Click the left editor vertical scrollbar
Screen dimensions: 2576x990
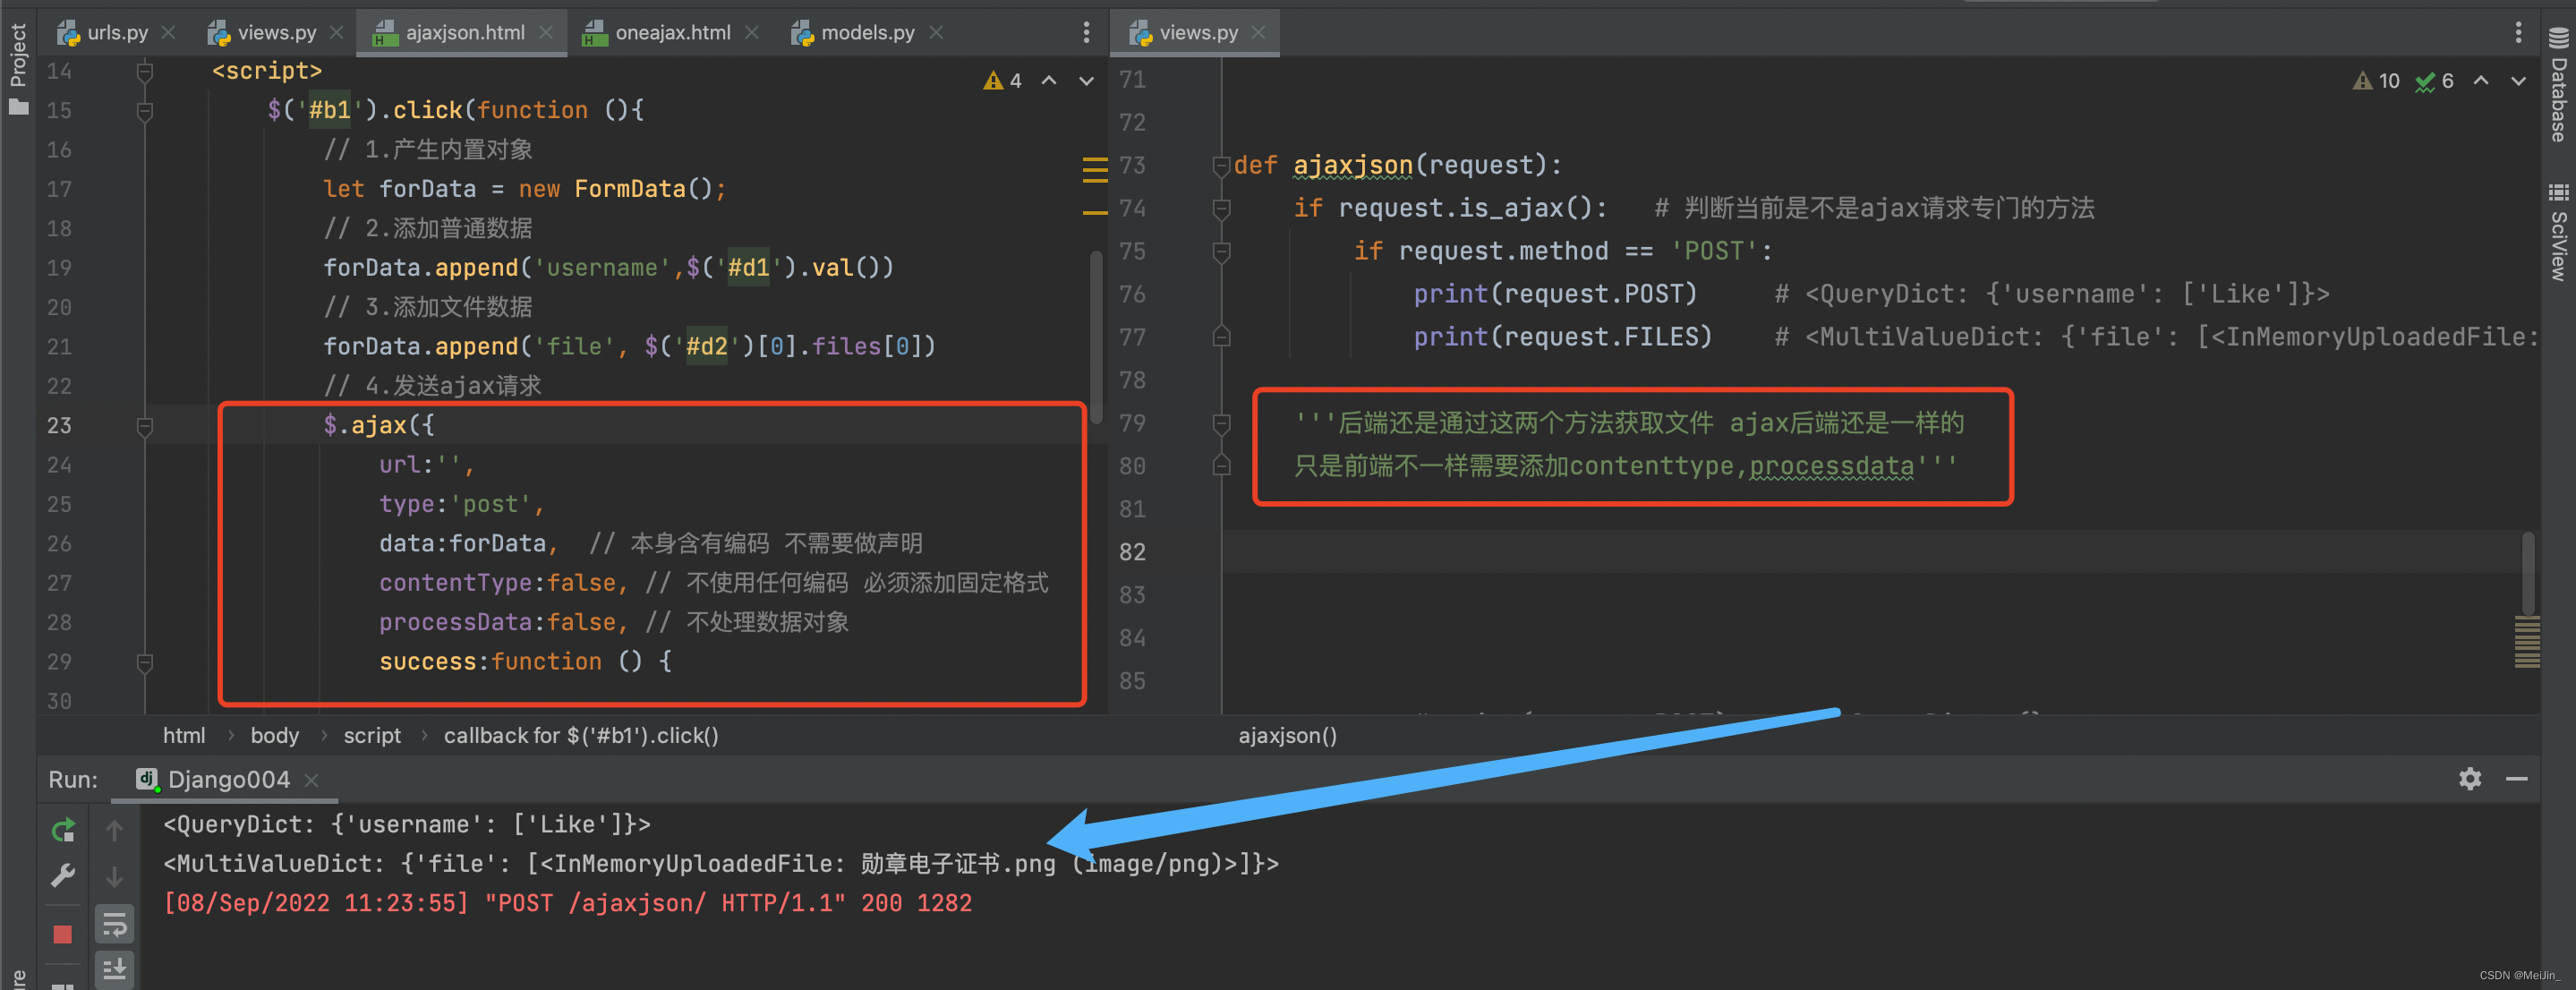click(x=1096, y=337)
